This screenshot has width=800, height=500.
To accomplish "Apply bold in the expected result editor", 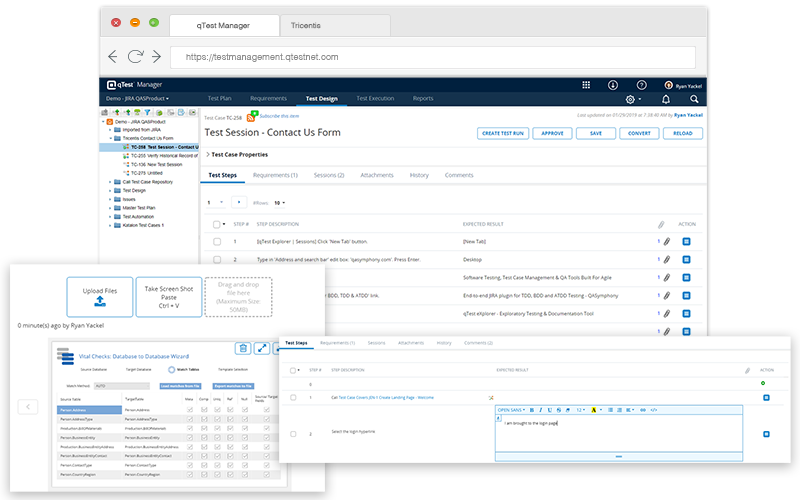I will click(532, 410).
